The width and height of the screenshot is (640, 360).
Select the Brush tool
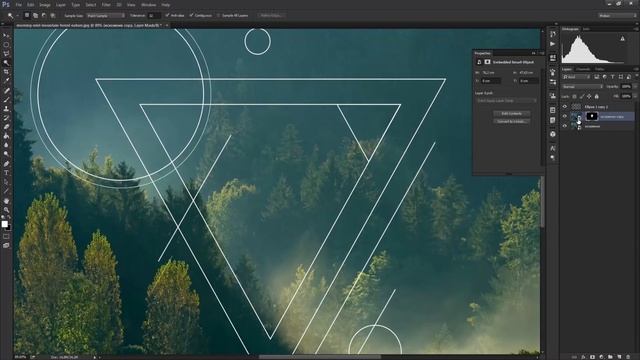pos(6,100)
